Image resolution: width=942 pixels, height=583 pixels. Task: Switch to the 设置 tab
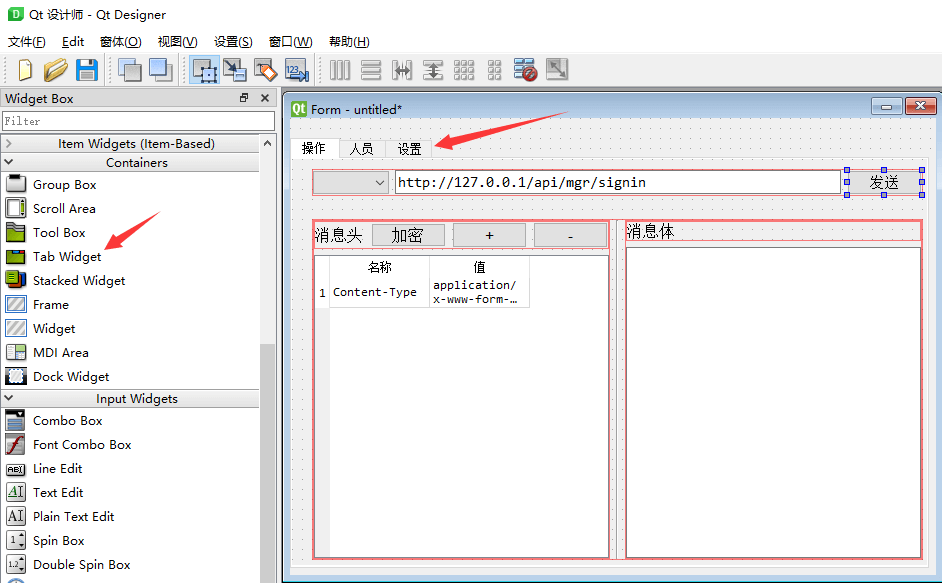tap(409, 149)
